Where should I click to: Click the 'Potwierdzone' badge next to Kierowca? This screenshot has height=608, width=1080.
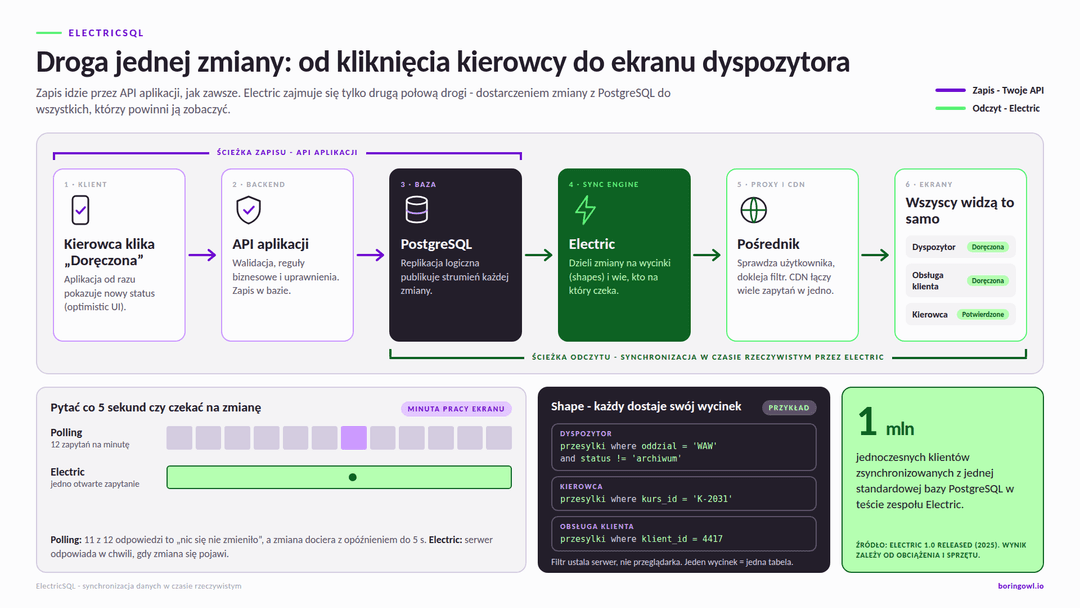coord(983,315)
